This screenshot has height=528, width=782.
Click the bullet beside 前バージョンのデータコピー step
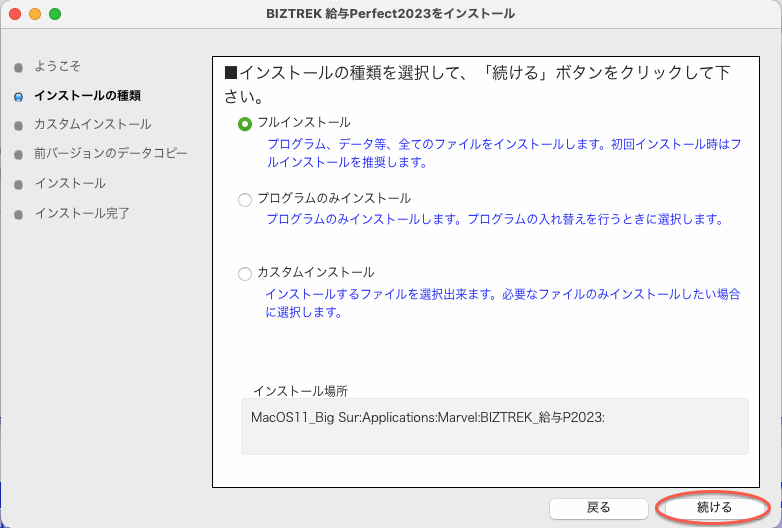coord(17,155)
